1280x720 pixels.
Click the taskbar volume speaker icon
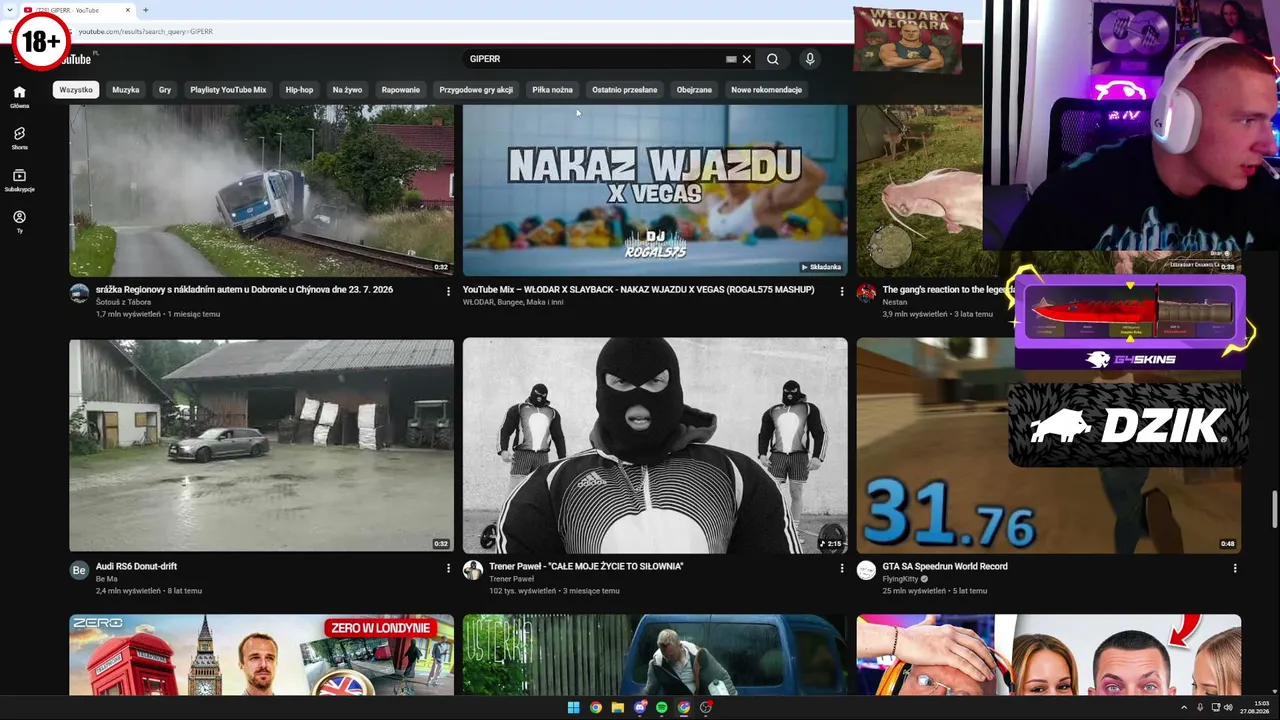point(1228,708)
